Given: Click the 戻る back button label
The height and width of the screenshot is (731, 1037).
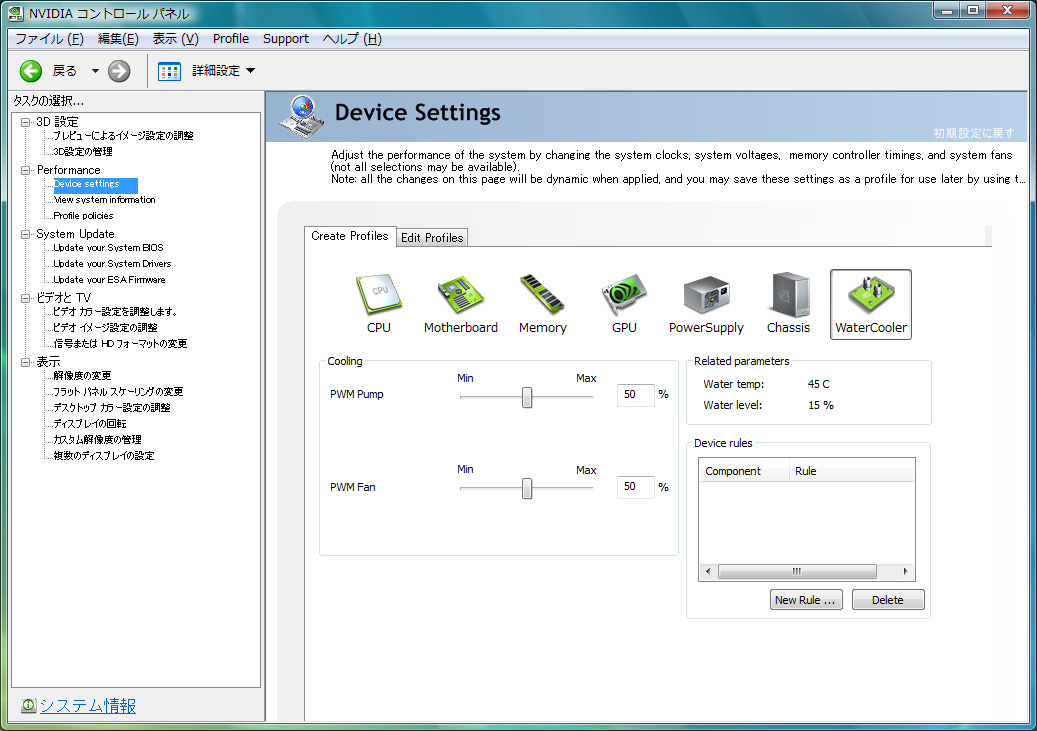Looking at the screenshot, I should click(x=65, y=71).
